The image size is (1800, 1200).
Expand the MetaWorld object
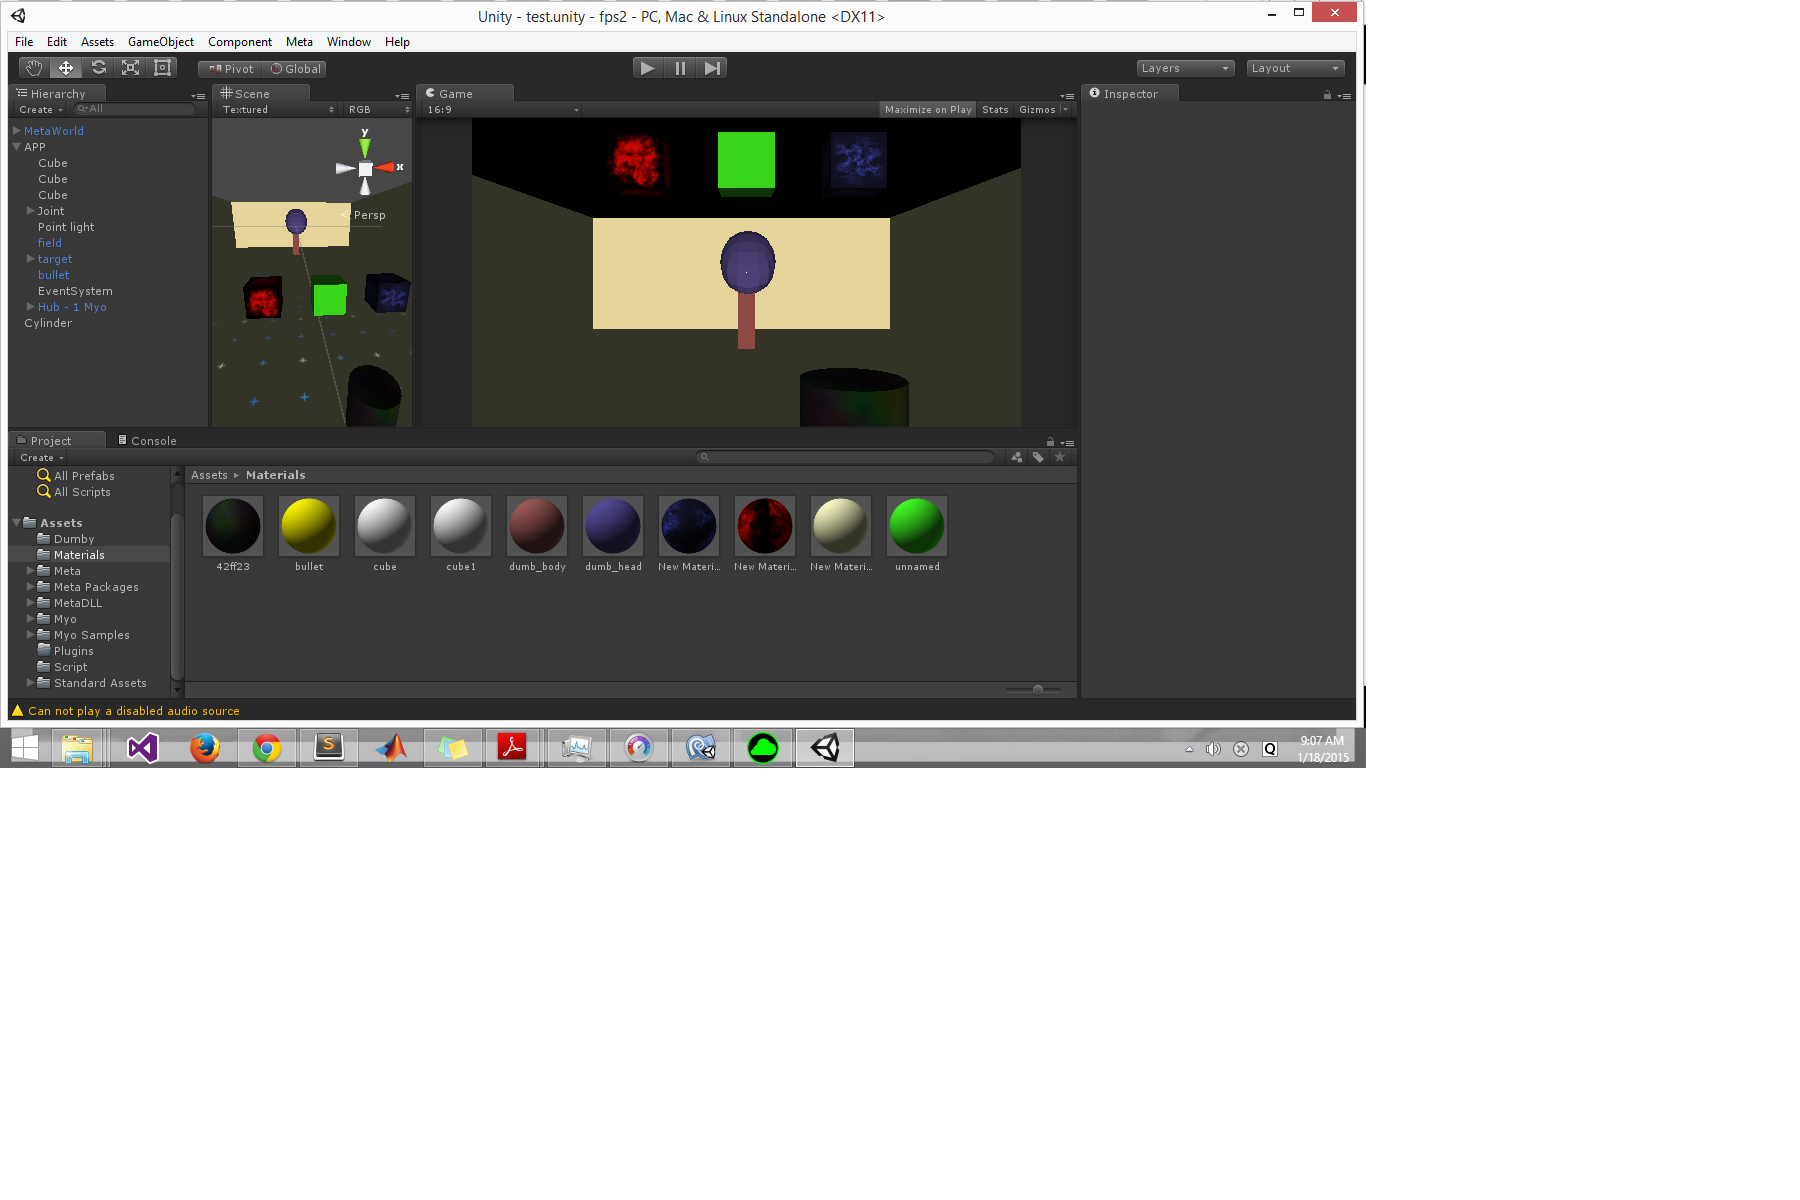[17, 131]
